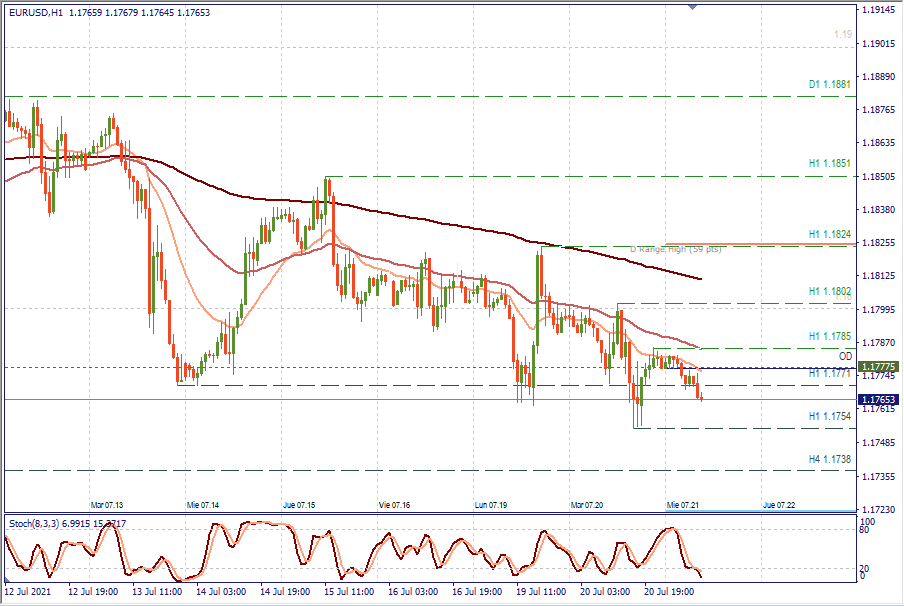The height and width of the screenshot is (606, 904).
Task: Click the Jue 07.22 day separator label
Action: click(779, 505)
